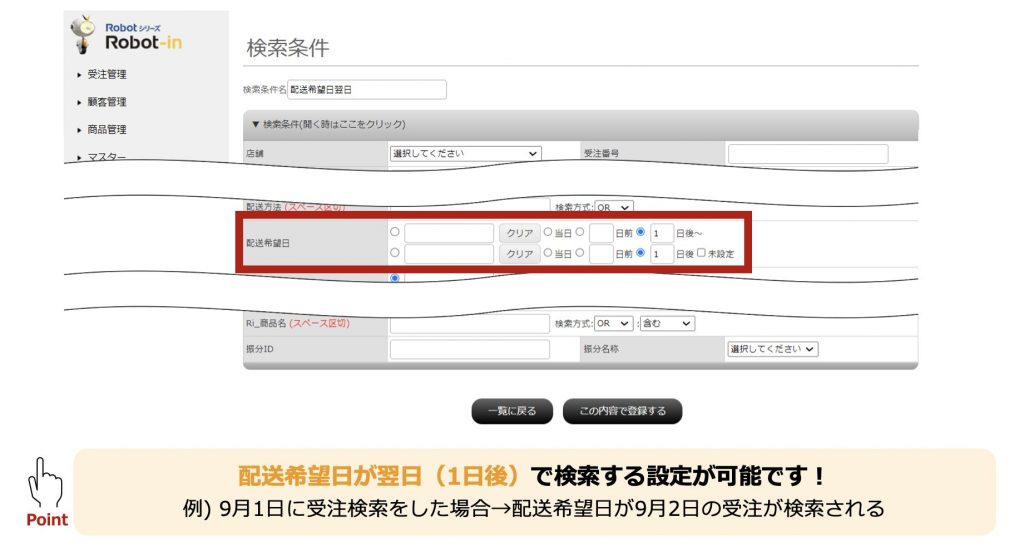Click date field in 日後～ row
The width and height of the screenshot is (1024, 556).
(x=449, y=233)
